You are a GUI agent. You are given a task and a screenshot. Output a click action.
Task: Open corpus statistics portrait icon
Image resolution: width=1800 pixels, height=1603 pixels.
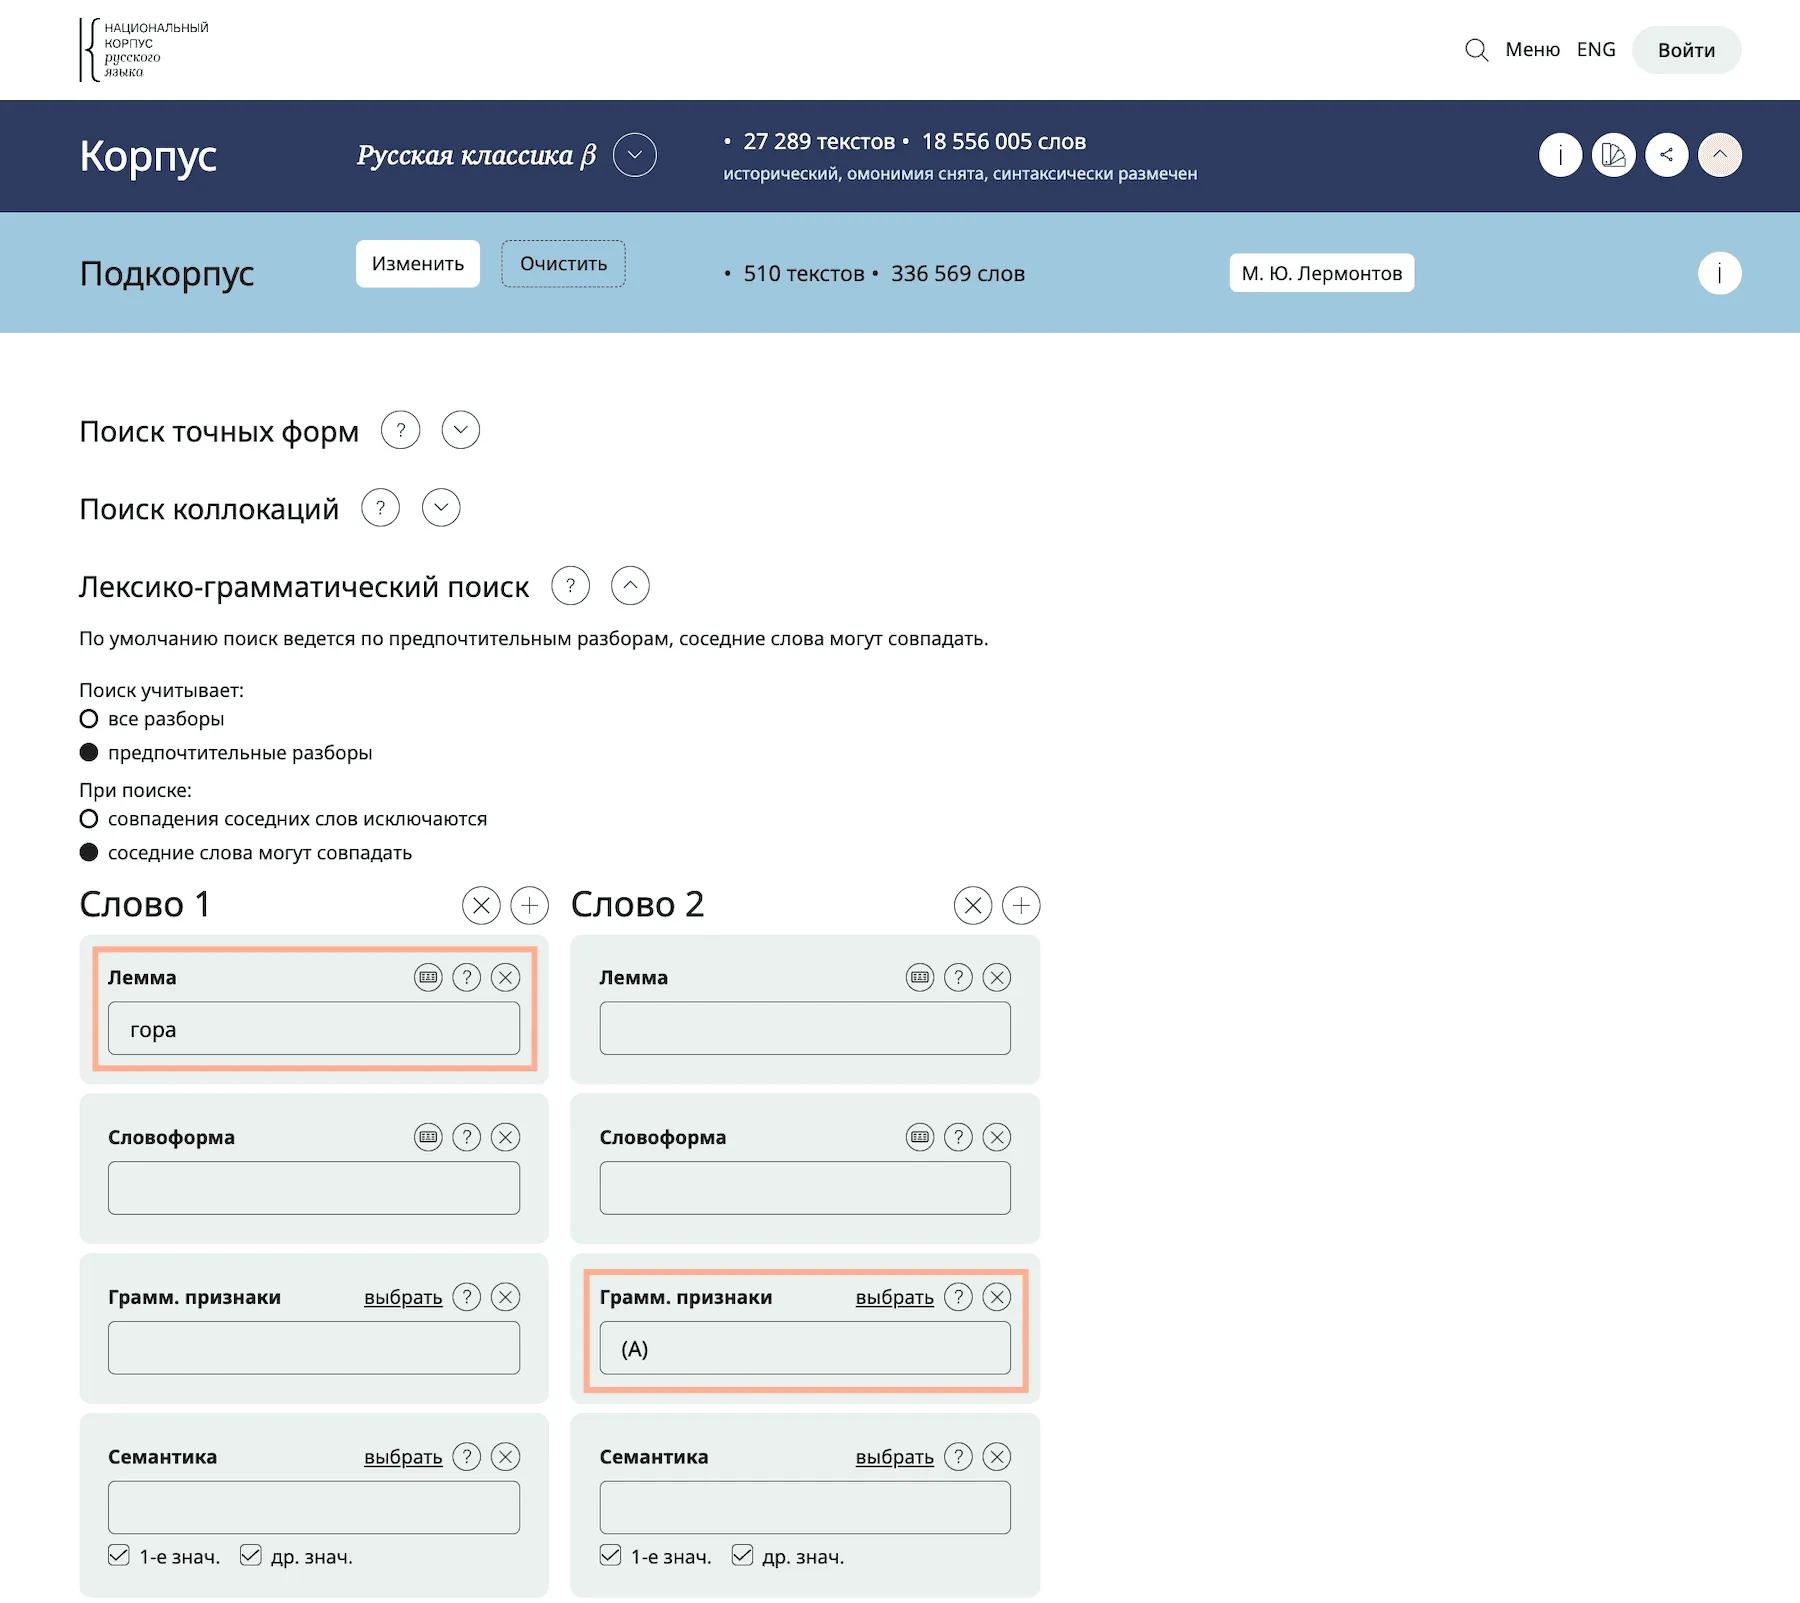pos(1613,155)
